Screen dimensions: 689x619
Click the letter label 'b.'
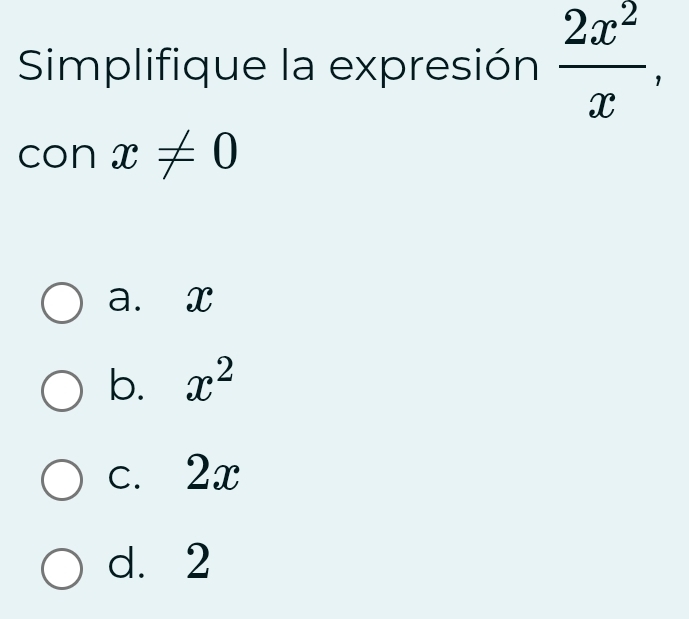(x=126, y=386)
